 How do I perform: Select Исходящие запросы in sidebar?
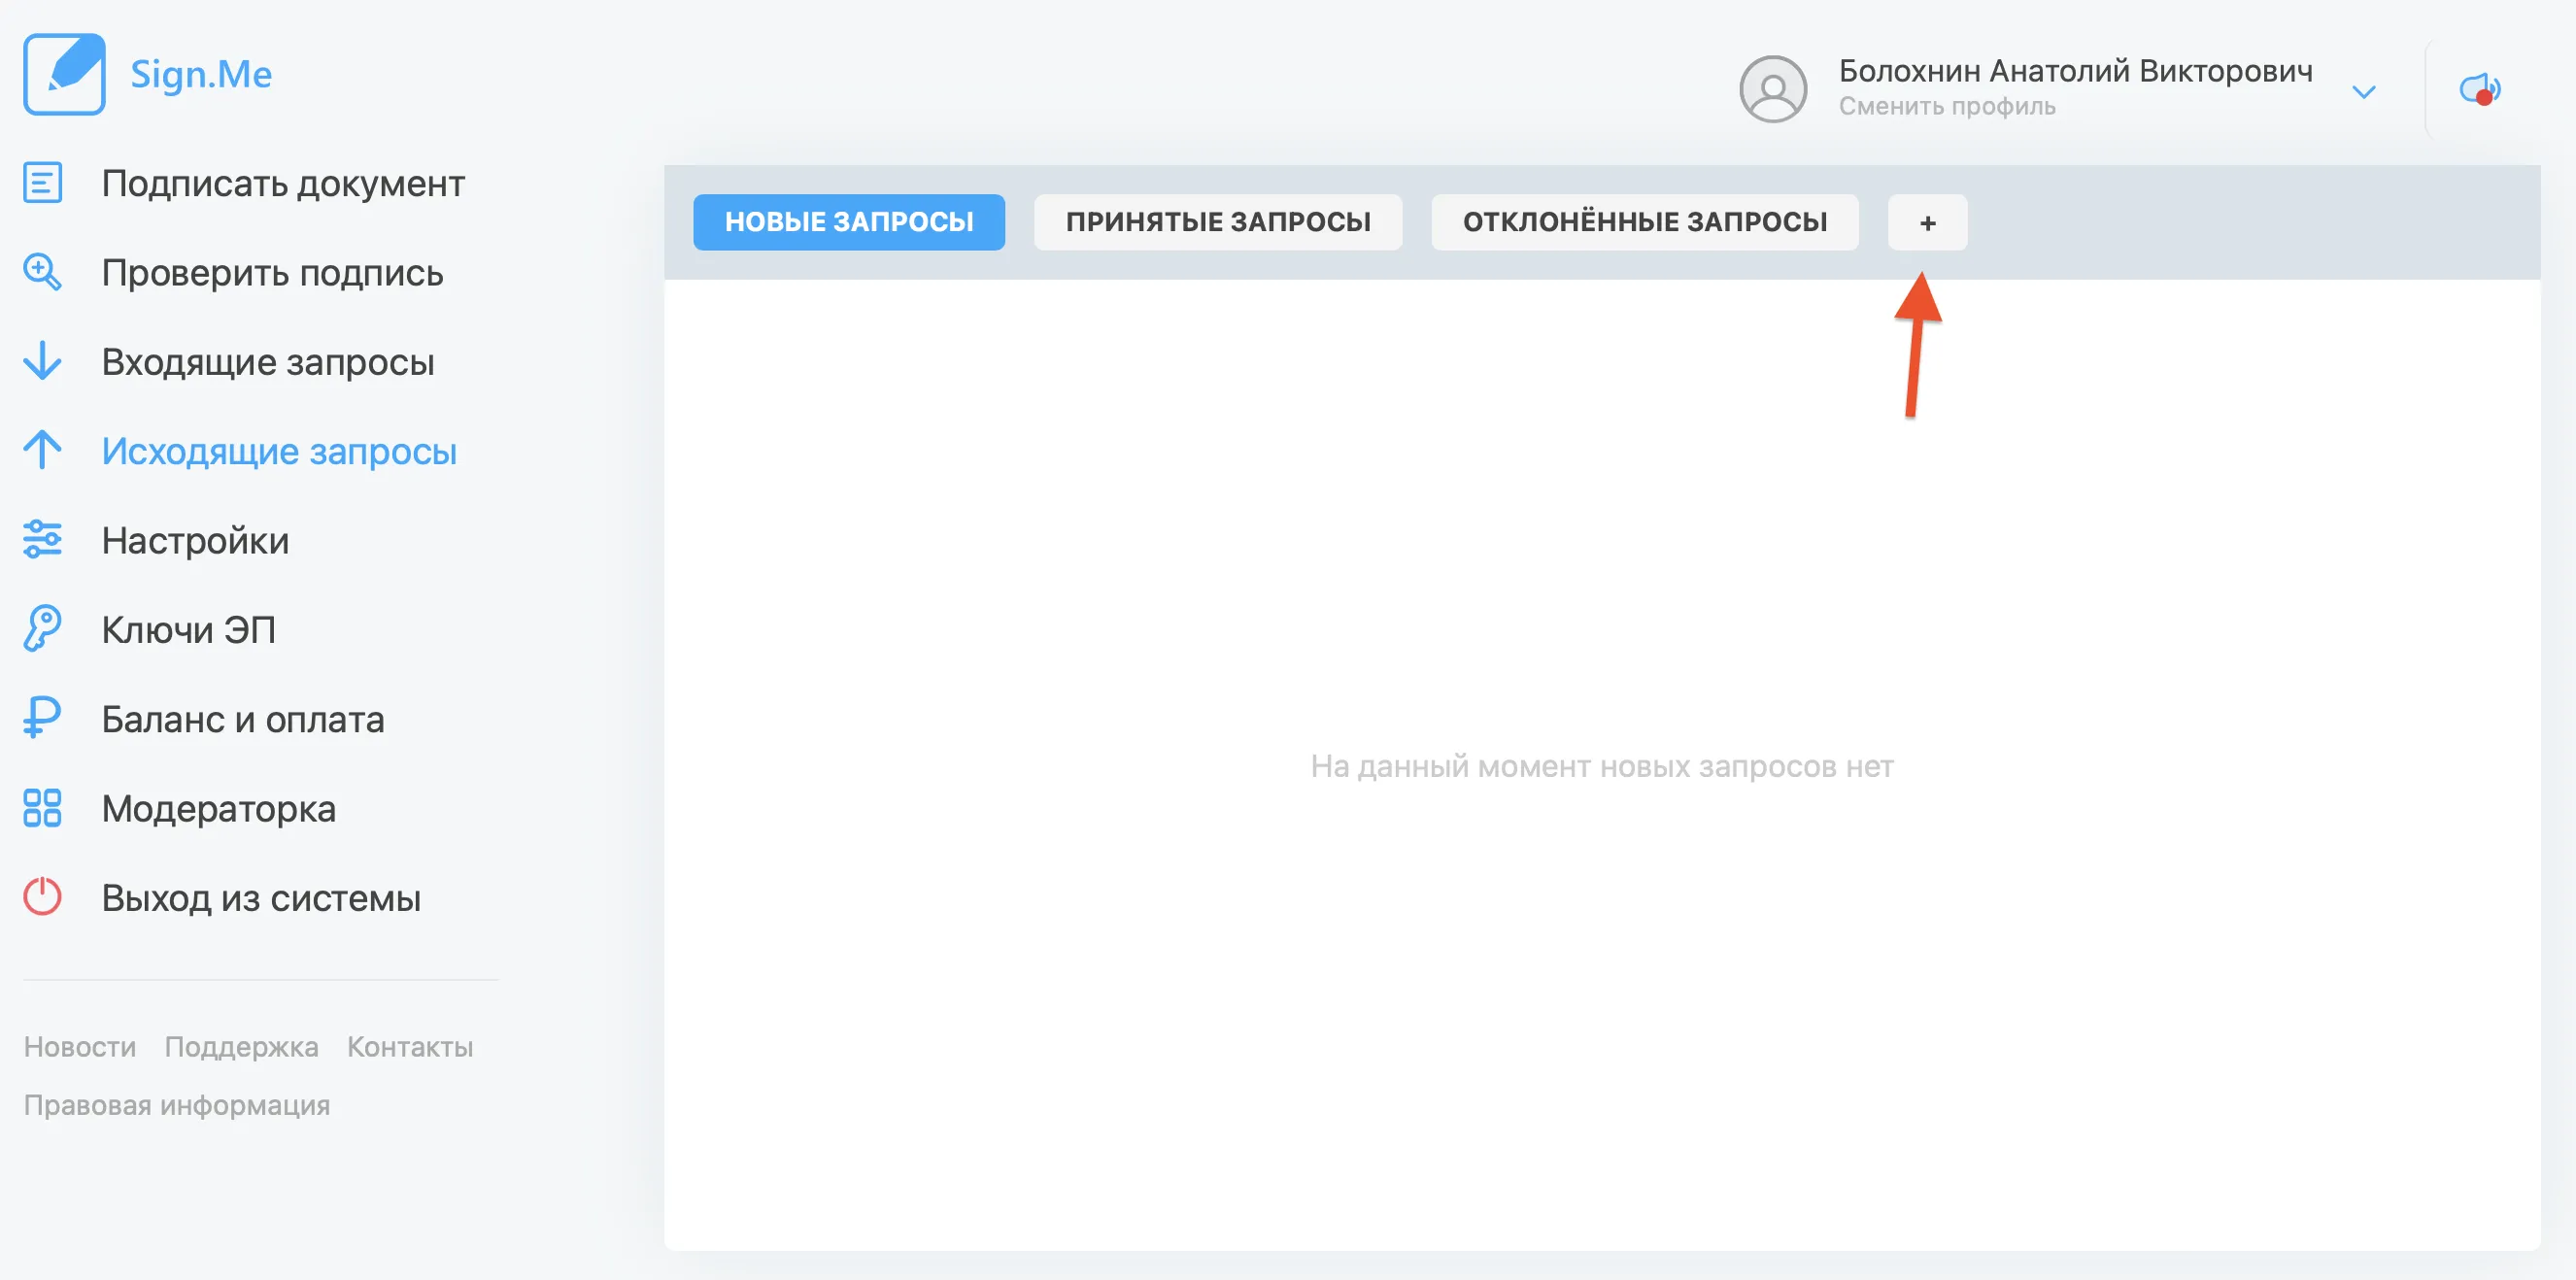click(279, 451)
